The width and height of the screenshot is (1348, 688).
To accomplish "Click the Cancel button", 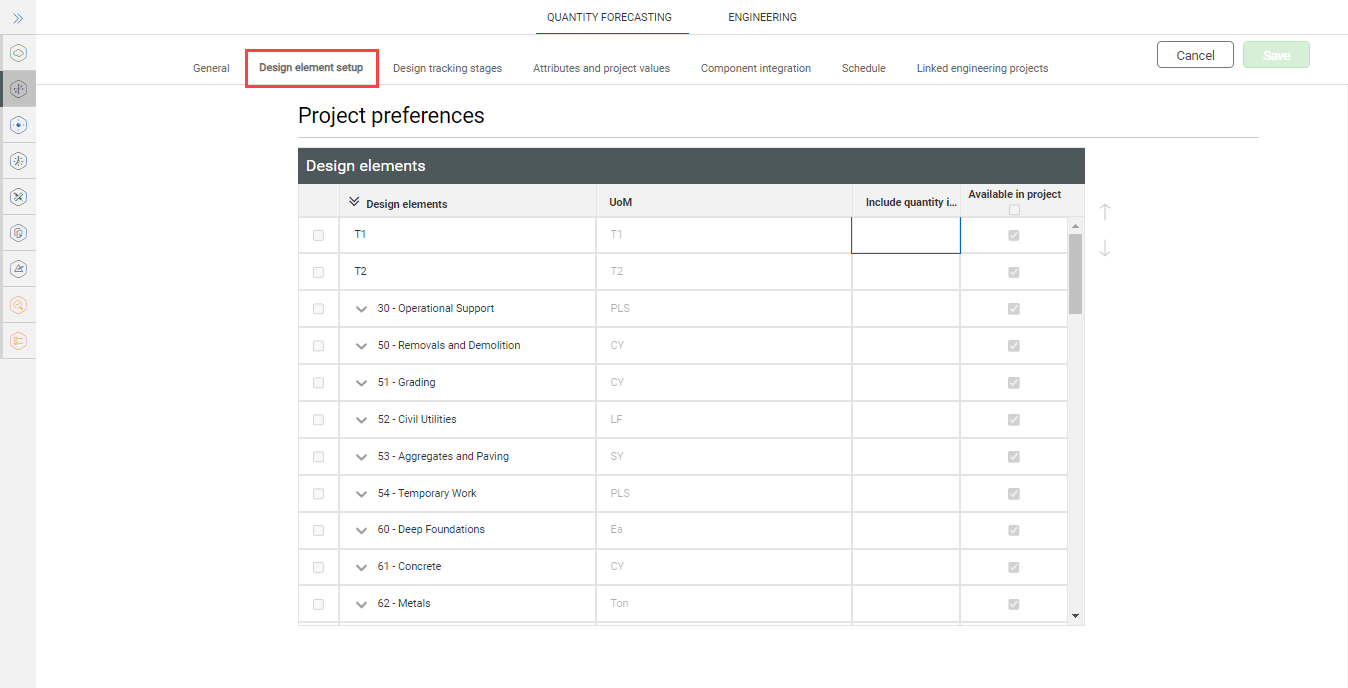I will [x=1195, y=55].
